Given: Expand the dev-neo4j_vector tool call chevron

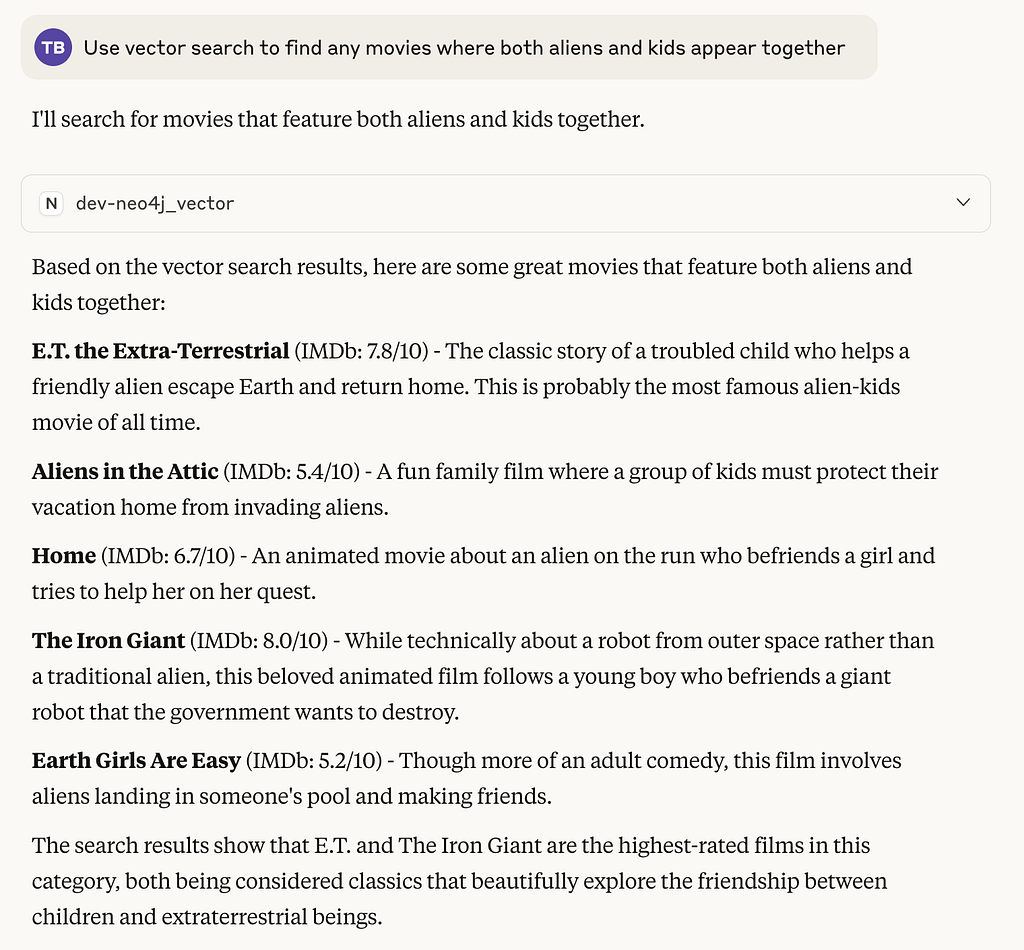Looking at the screenshot, I should coord(963,202).
